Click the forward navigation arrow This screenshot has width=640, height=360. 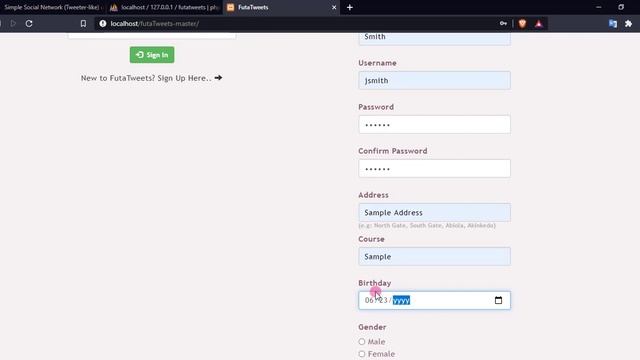(13, 24)
